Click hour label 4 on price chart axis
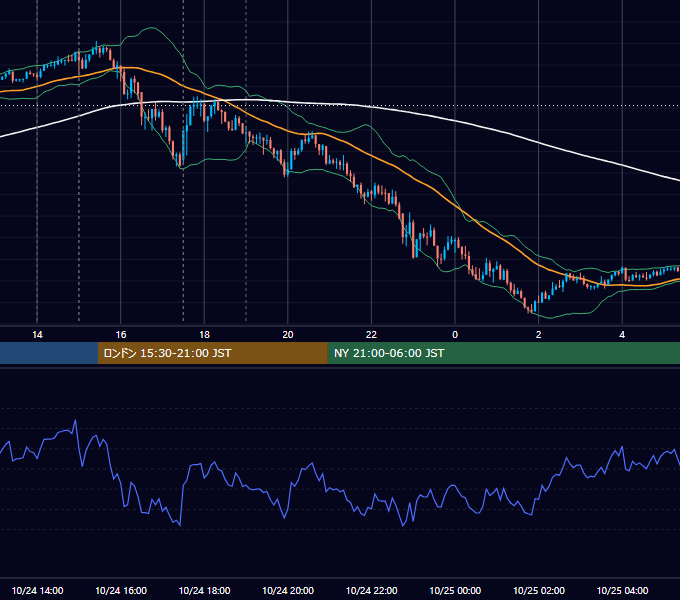680x600 pixels. [x=622, y=334]
